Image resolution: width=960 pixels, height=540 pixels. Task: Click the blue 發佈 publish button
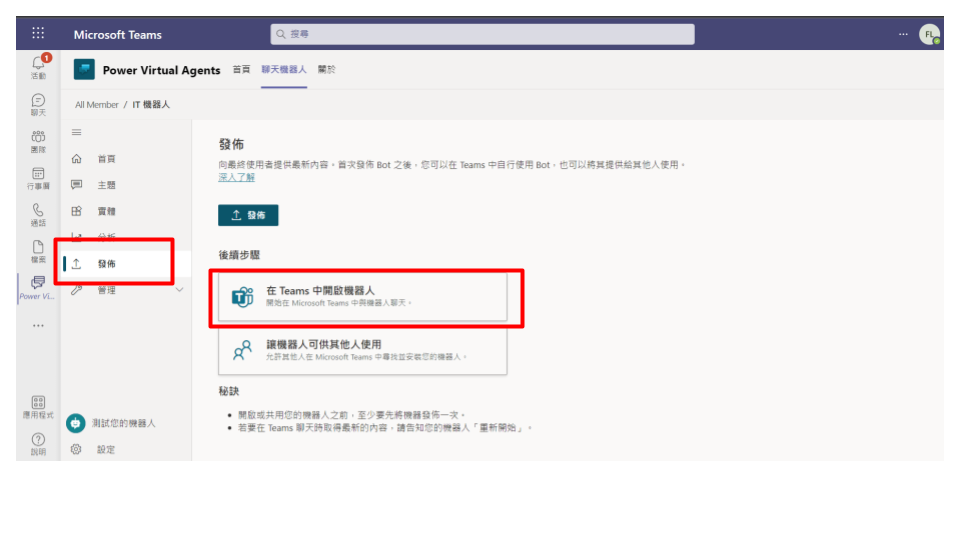click(x=248, y=215)
